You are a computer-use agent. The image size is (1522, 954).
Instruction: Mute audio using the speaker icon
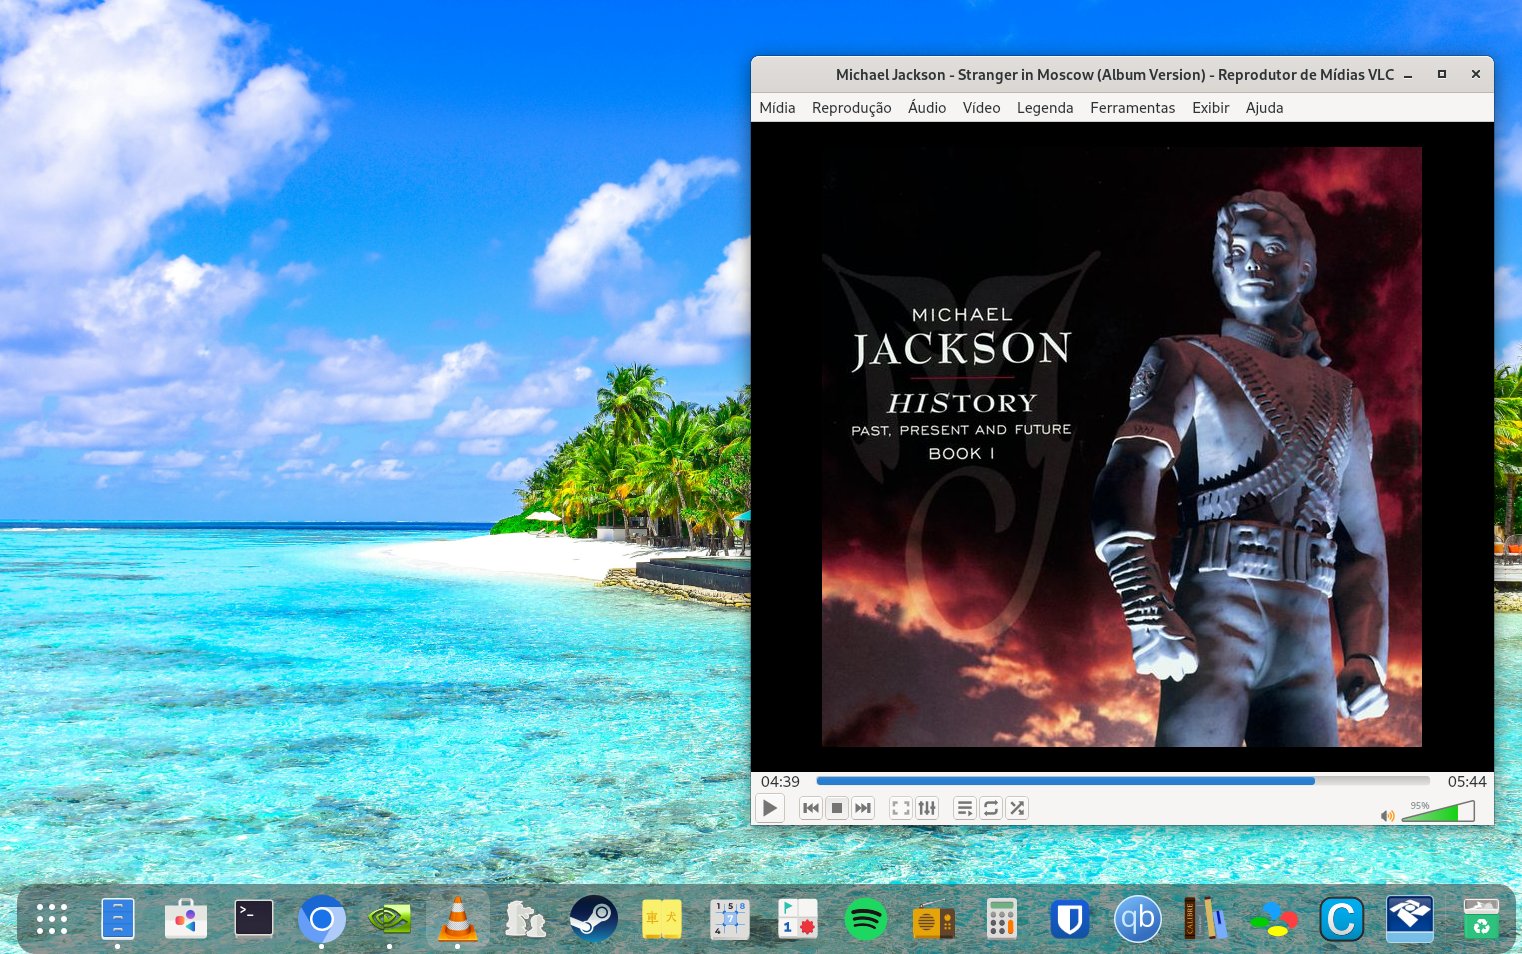point(1387,816)
